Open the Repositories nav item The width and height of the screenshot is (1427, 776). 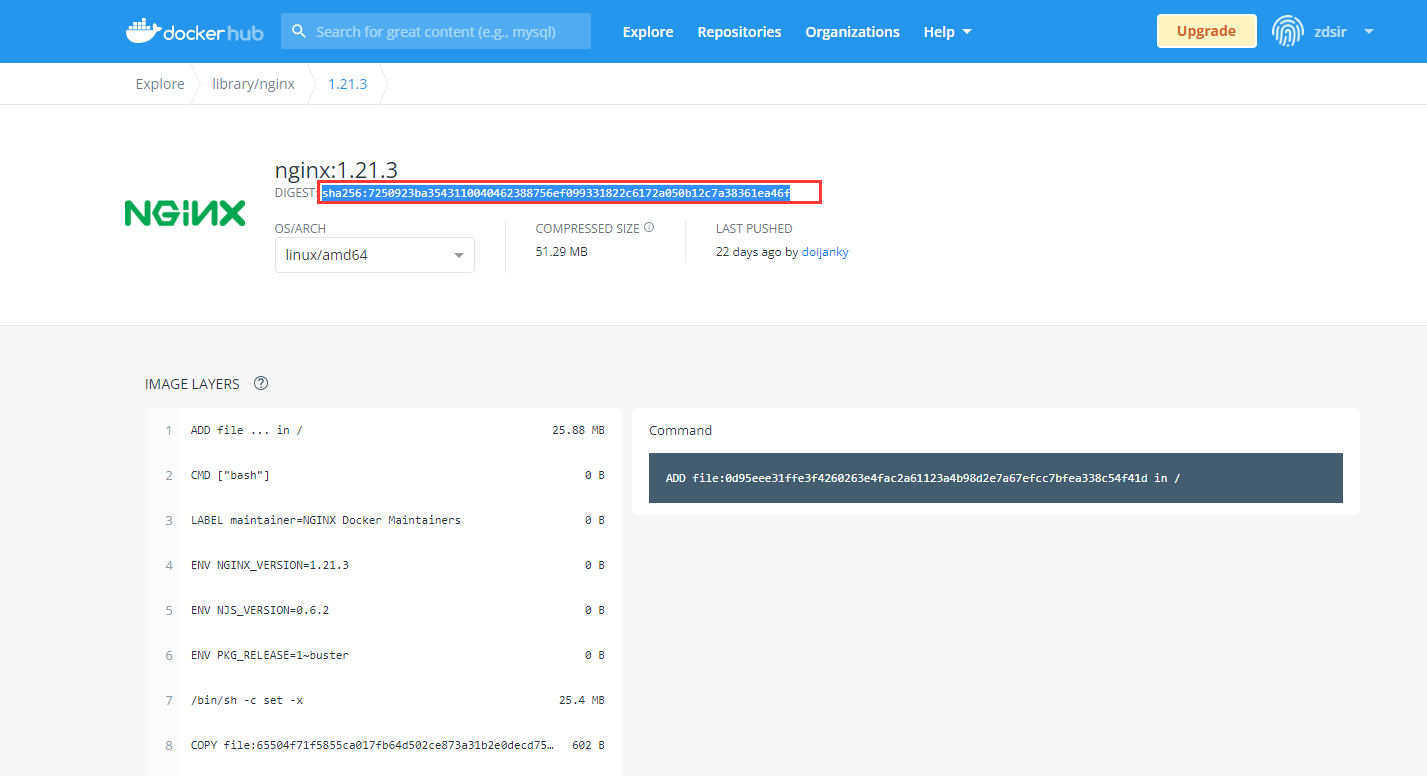[x=739, y=32]
